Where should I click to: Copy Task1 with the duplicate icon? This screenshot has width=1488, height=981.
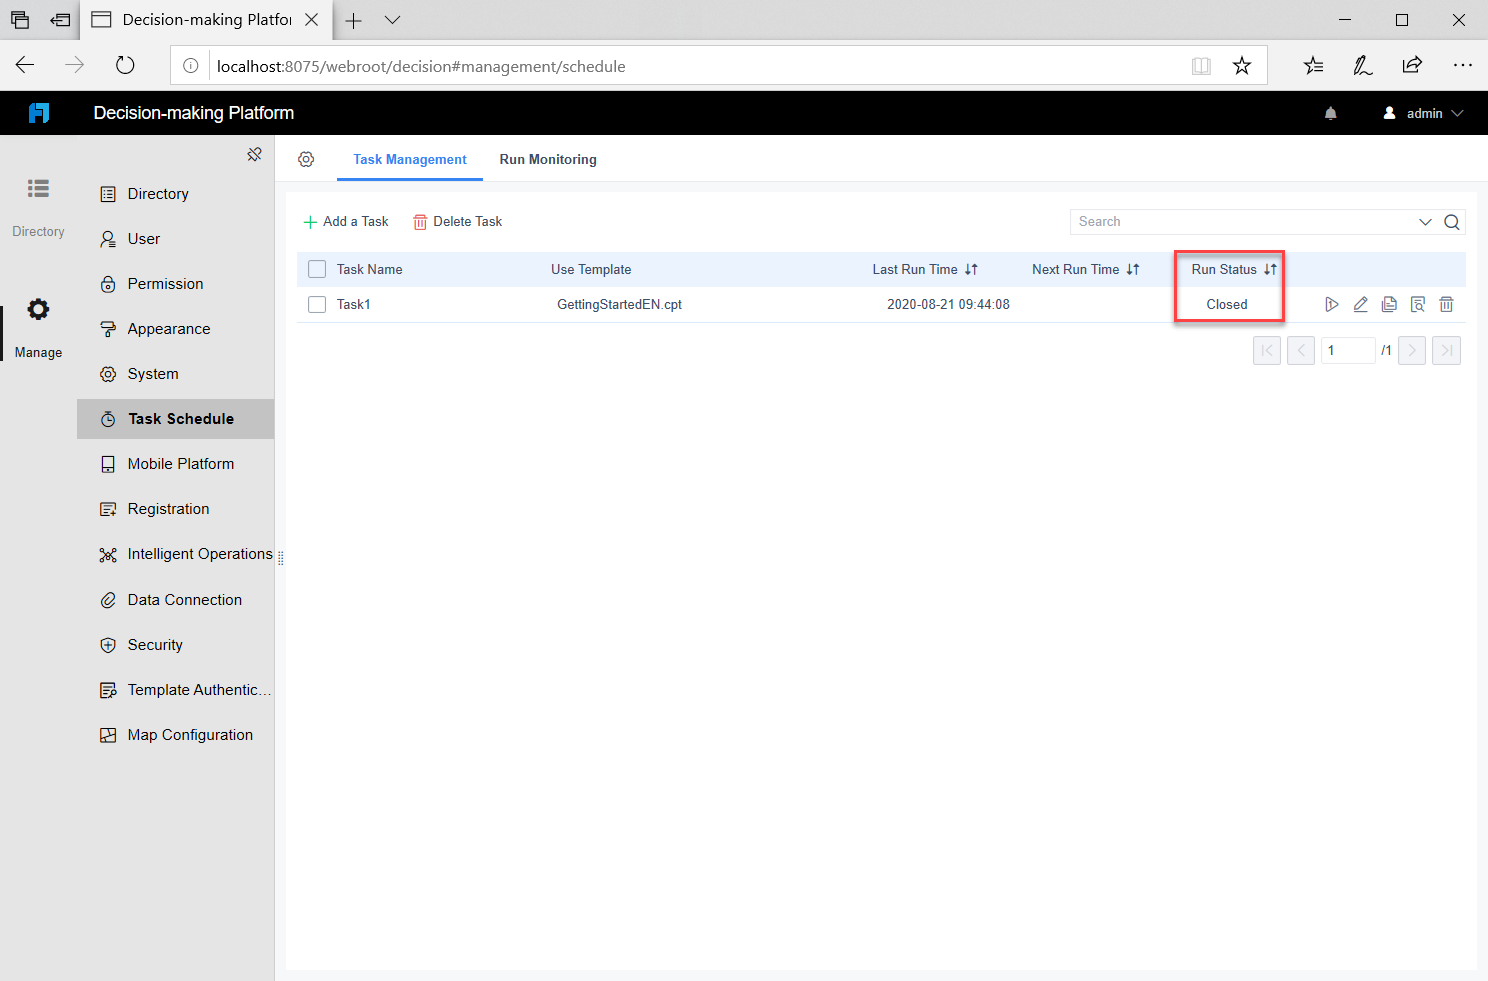click(1389, 304)
